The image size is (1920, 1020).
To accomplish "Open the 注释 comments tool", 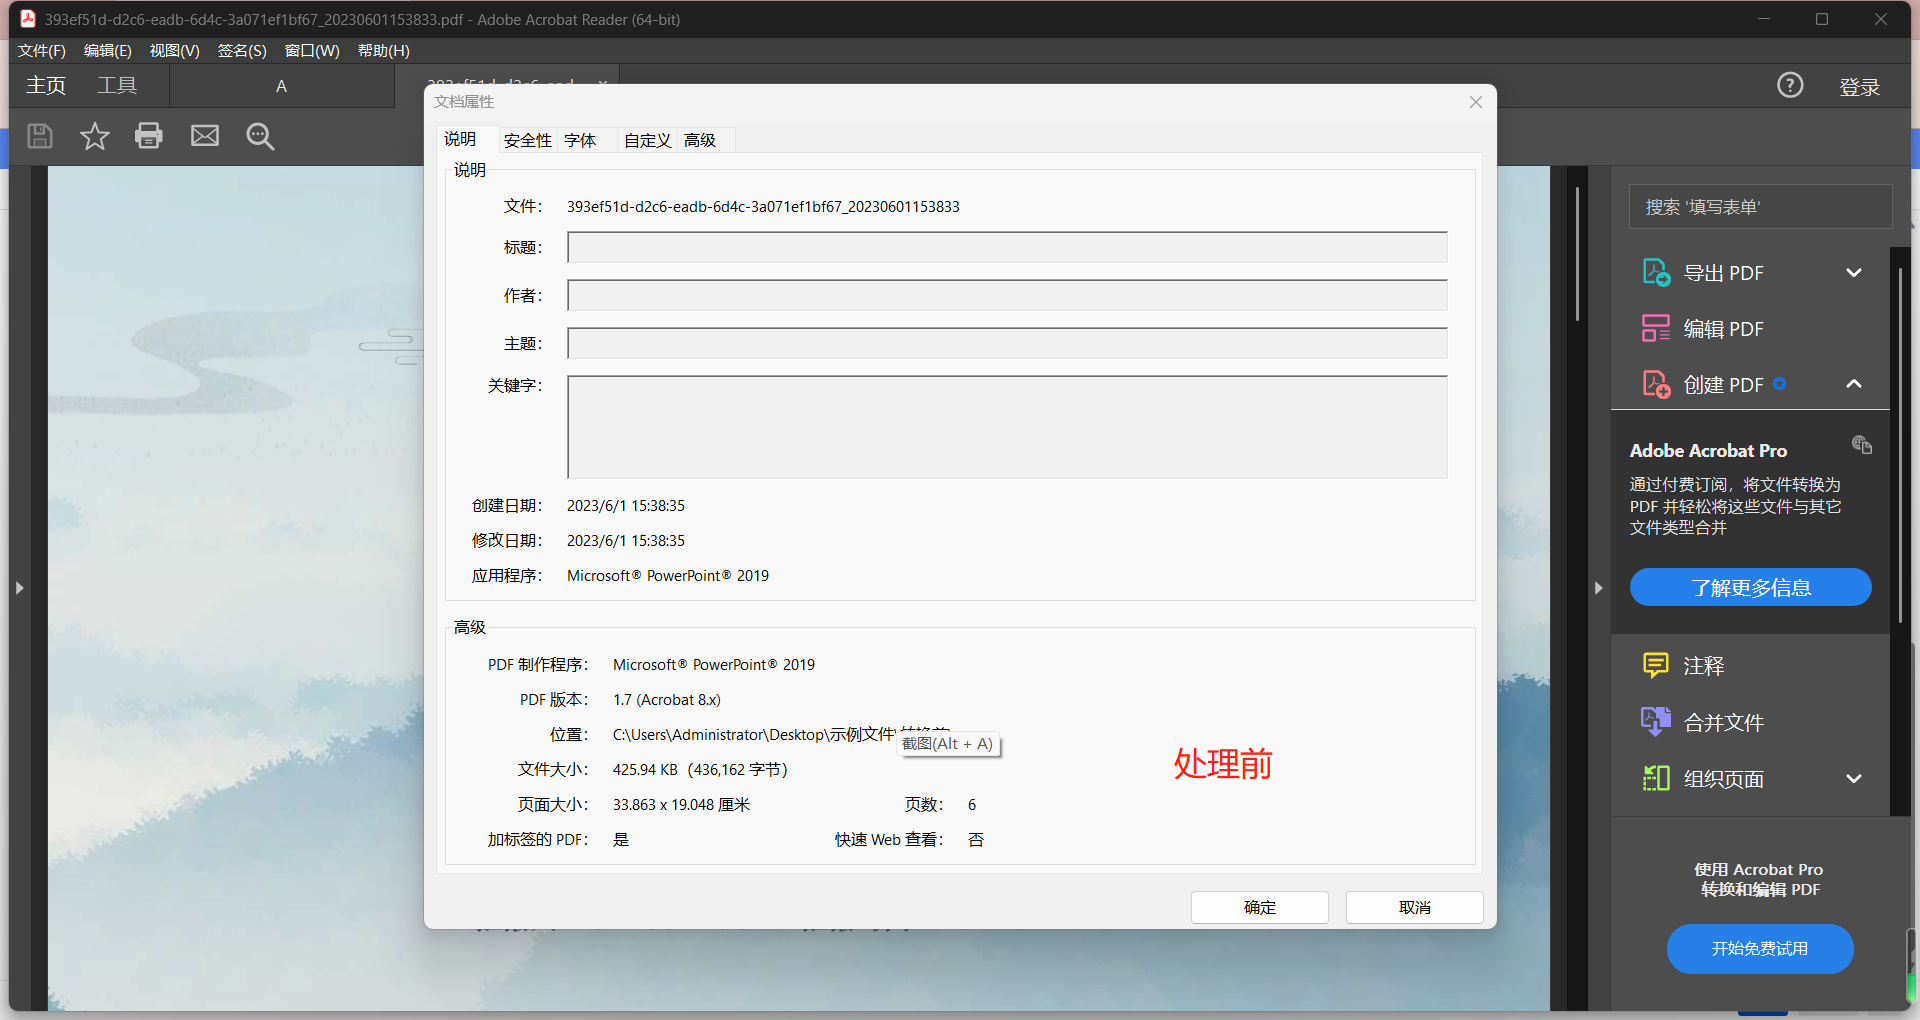I will [1701, 665].
